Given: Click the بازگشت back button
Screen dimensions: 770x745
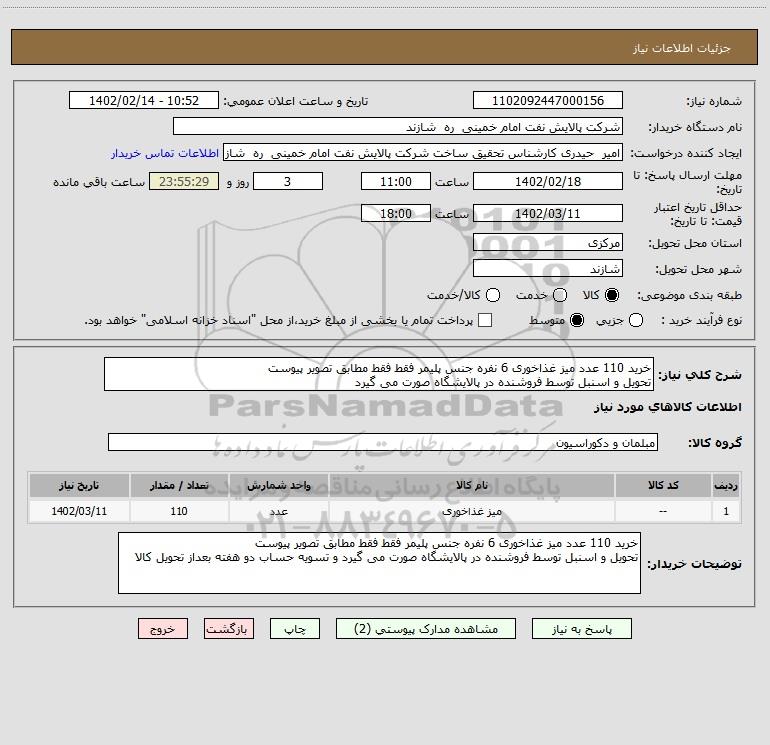Looking at the screenshot, I should (x=229, y=629).
